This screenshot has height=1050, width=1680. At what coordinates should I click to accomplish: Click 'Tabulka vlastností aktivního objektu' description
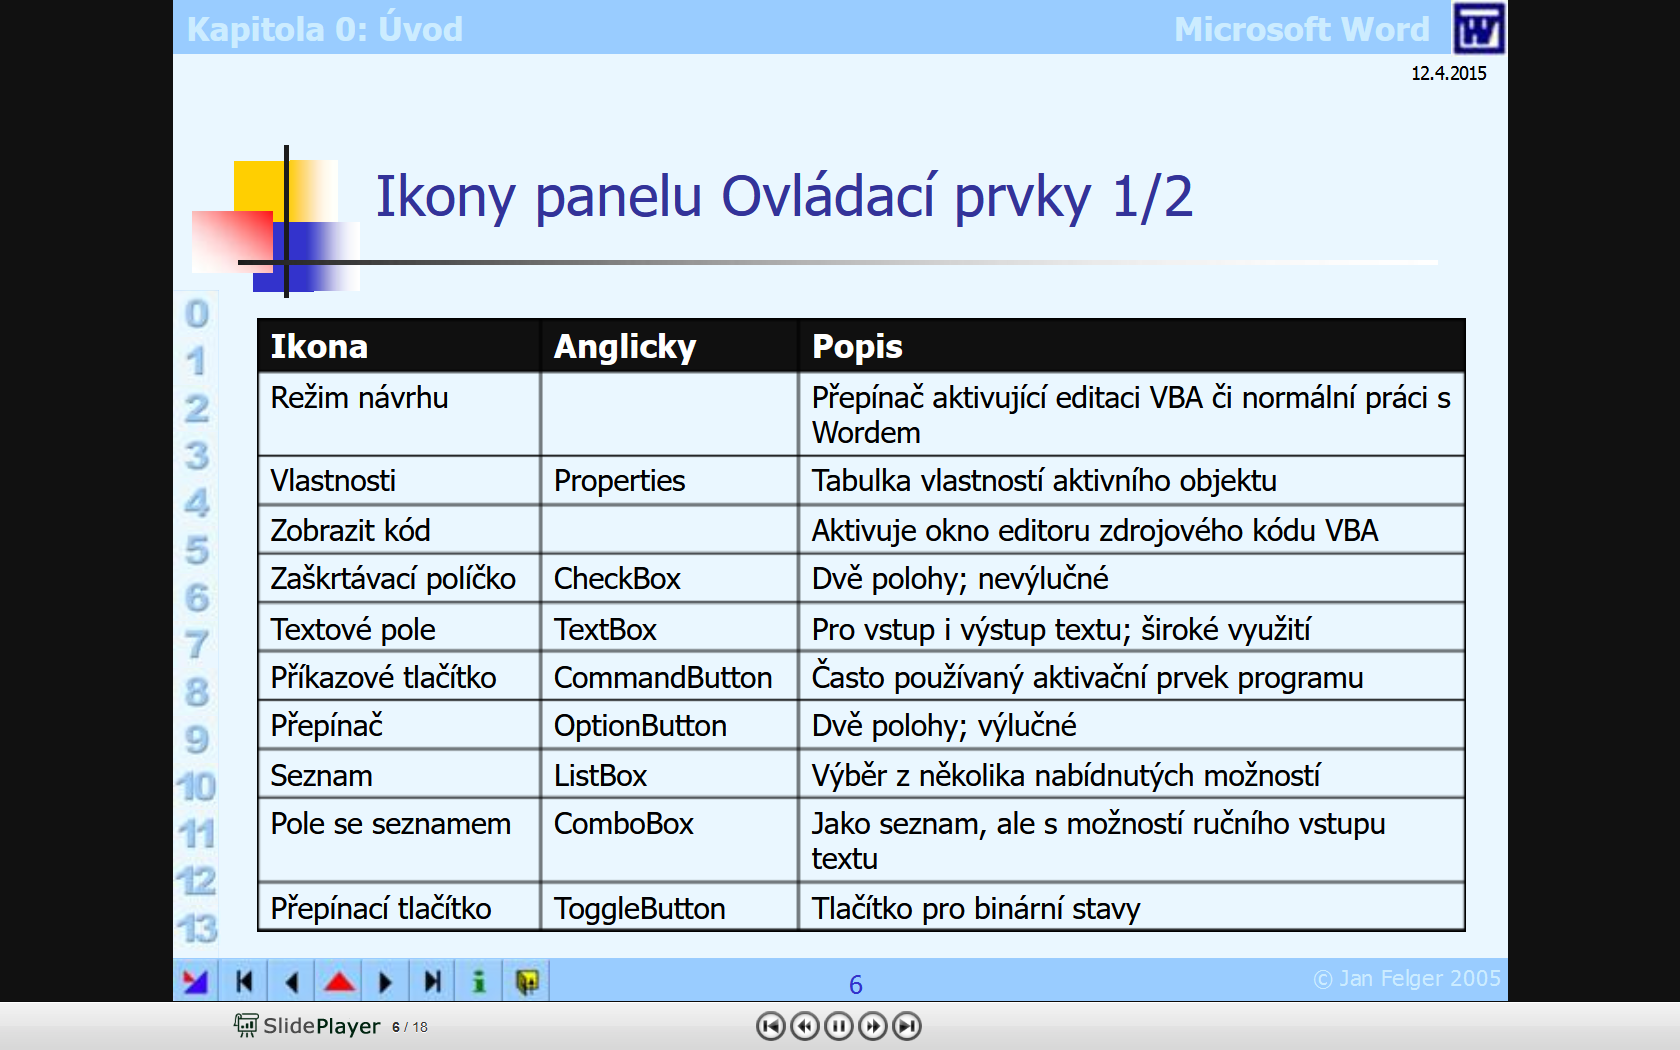[x=1044, y=481]
